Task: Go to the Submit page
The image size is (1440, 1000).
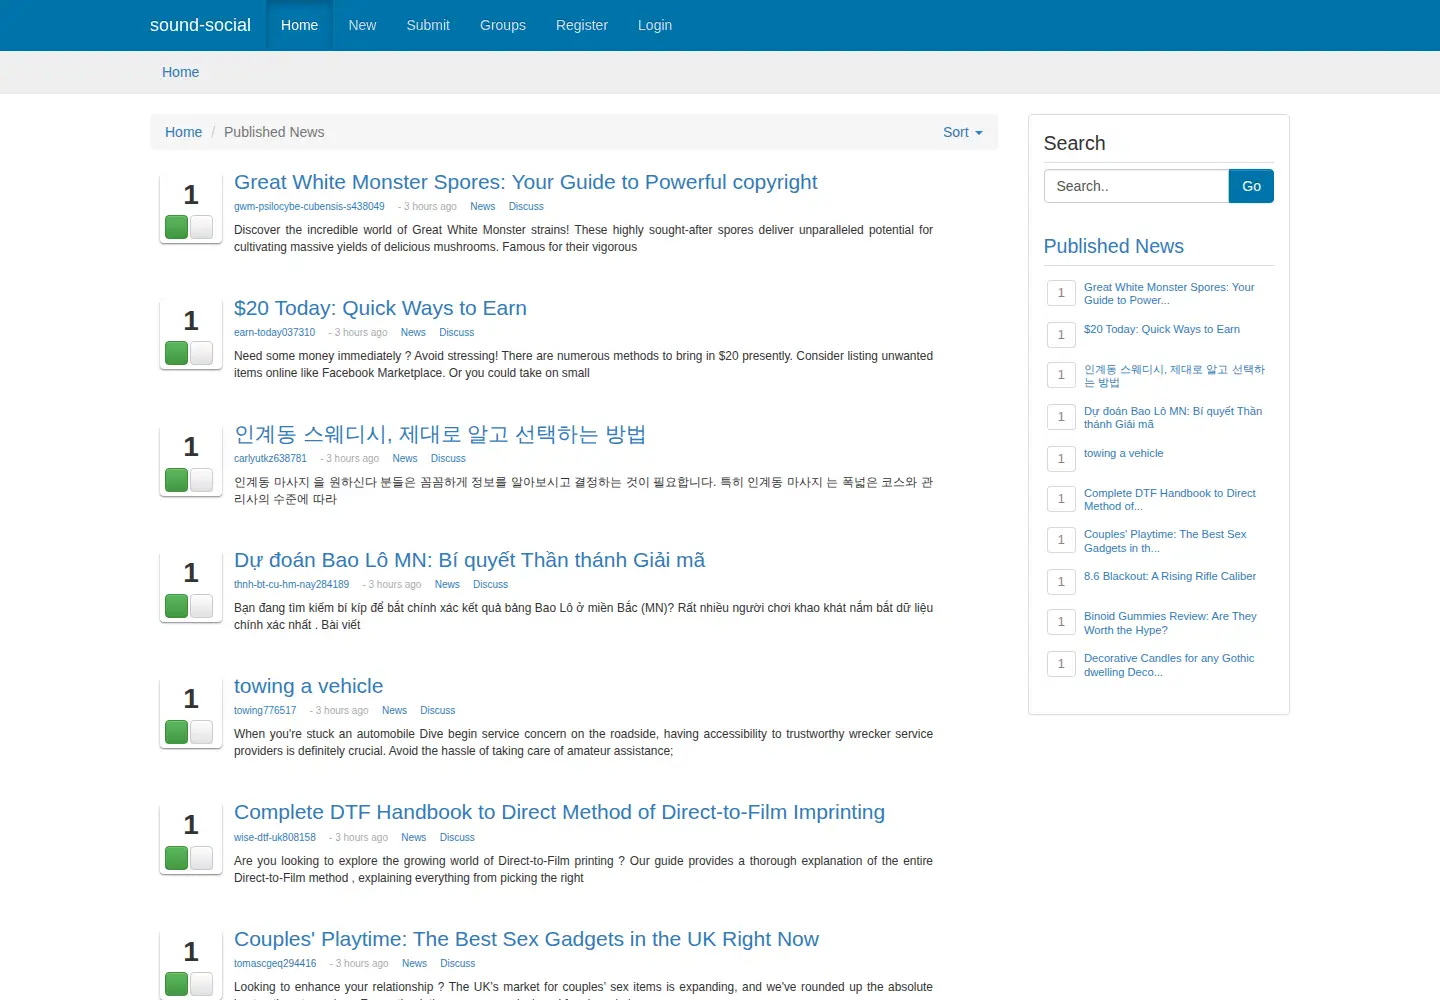Action: (x=428, y=25)
